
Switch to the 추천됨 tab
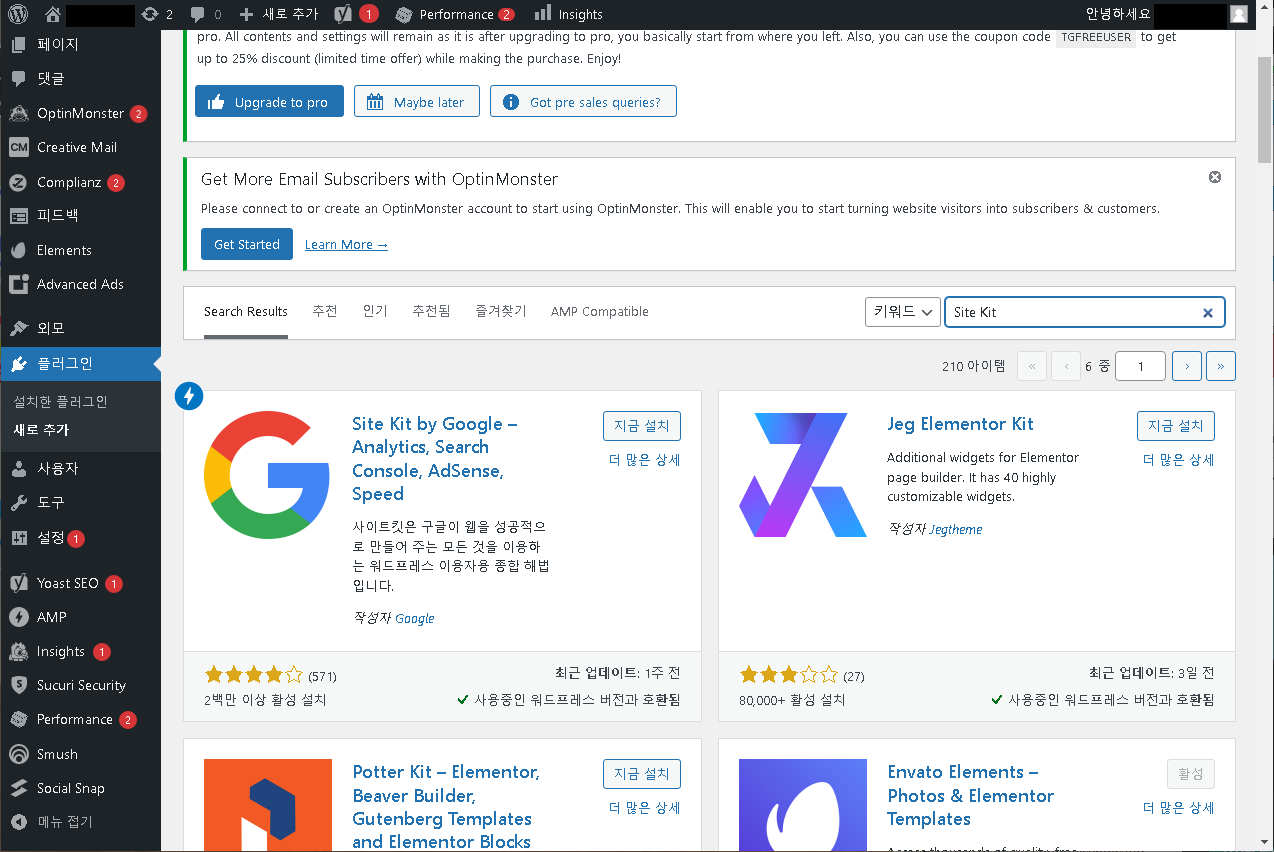(431, 311)
